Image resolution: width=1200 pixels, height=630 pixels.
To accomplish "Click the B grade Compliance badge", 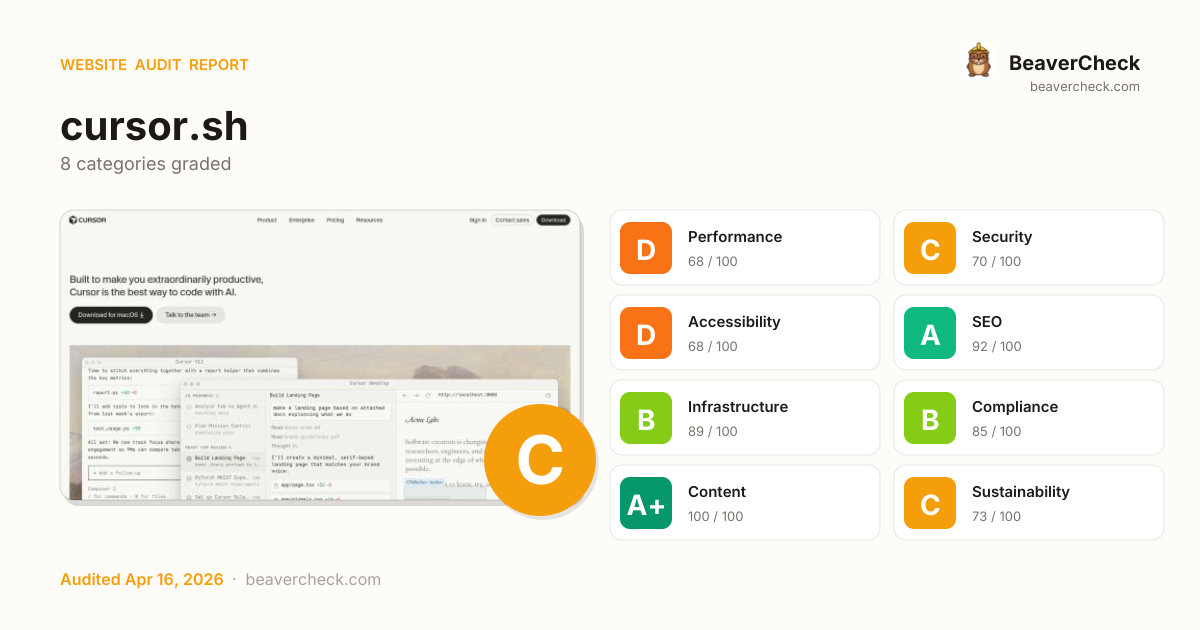I will pyautogui.click(x=930, y=418).
